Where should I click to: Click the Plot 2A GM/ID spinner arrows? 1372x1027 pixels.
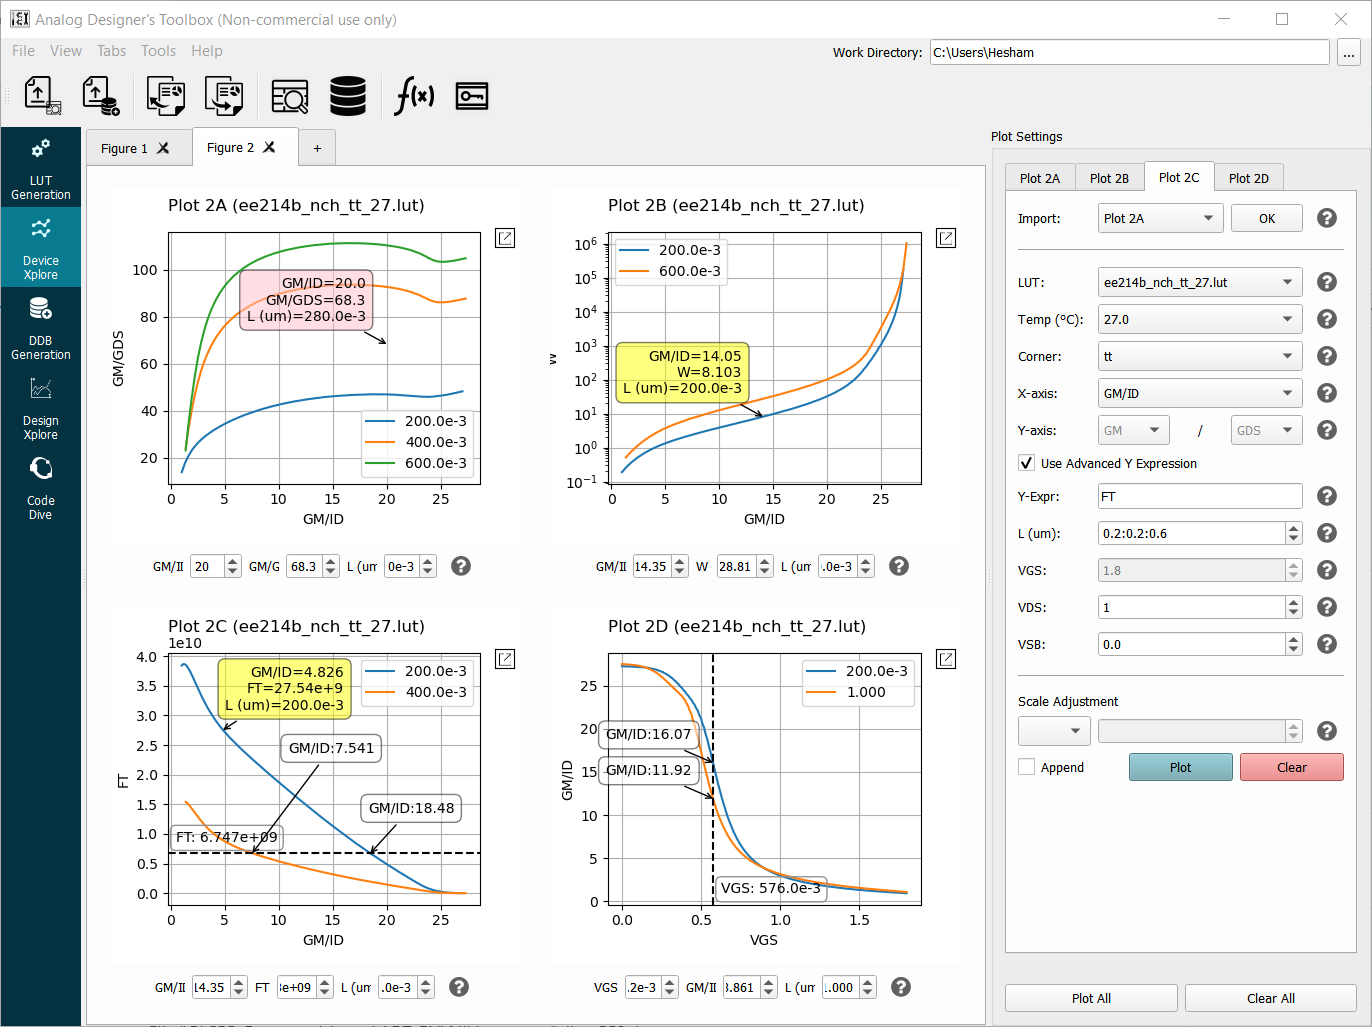[x=233, y=566]
